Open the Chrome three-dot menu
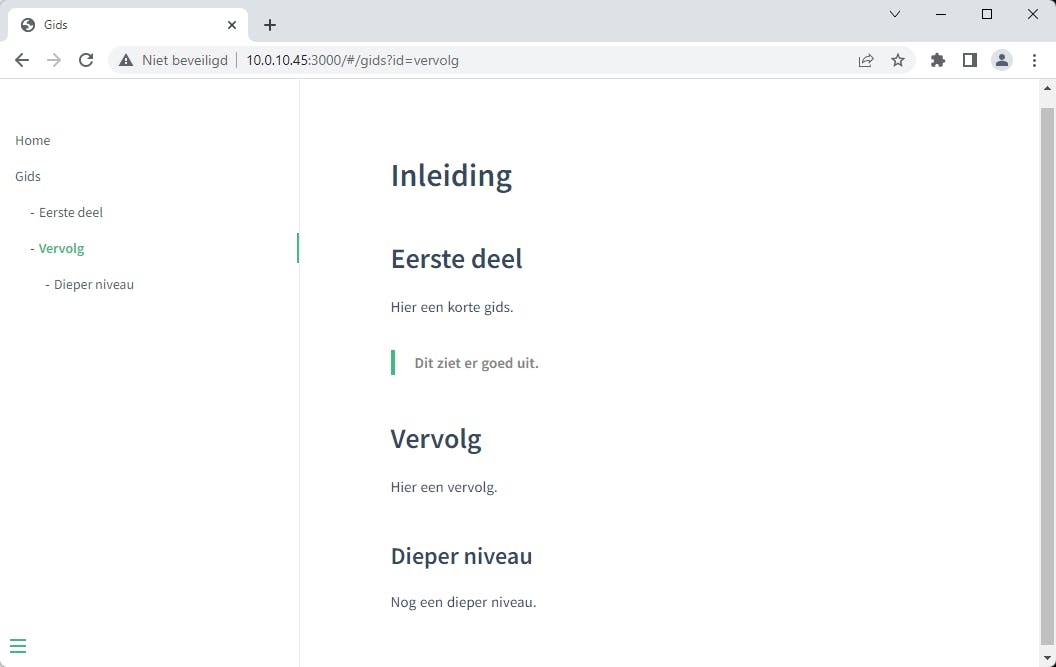The image size is (1056, 667). (1035, 60)
